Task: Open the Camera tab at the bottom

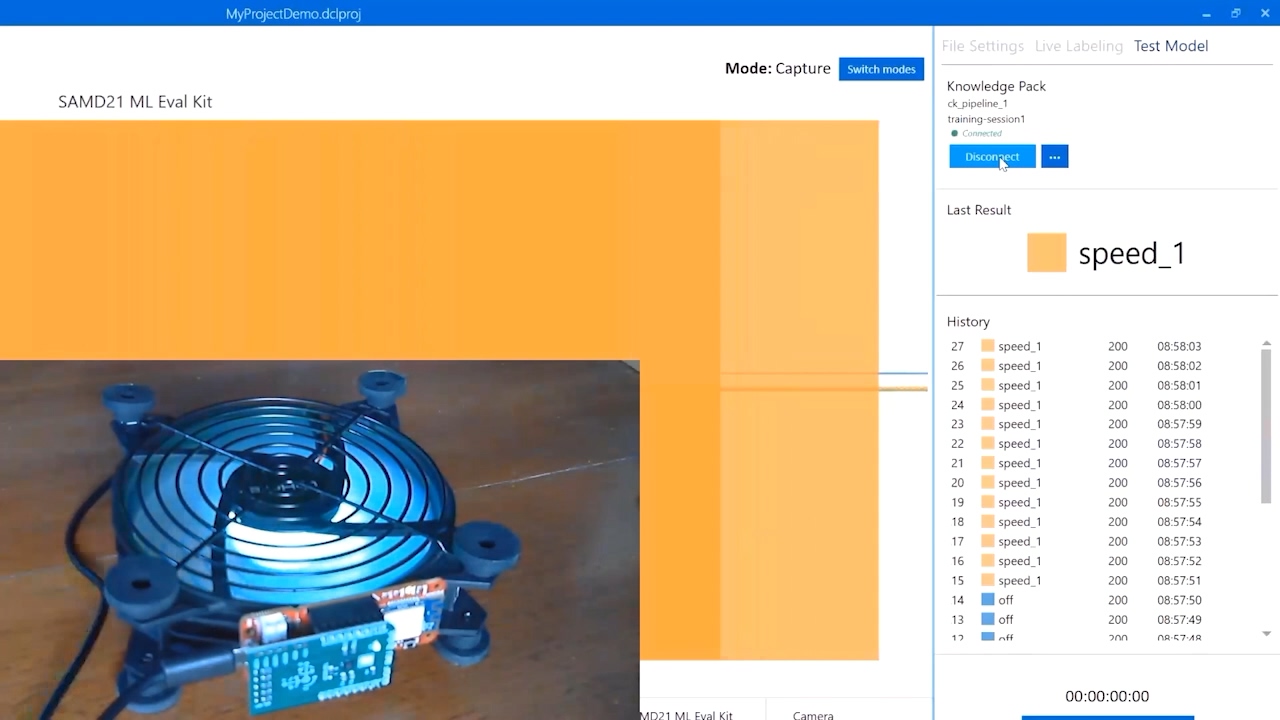Action: click(812, 715)
